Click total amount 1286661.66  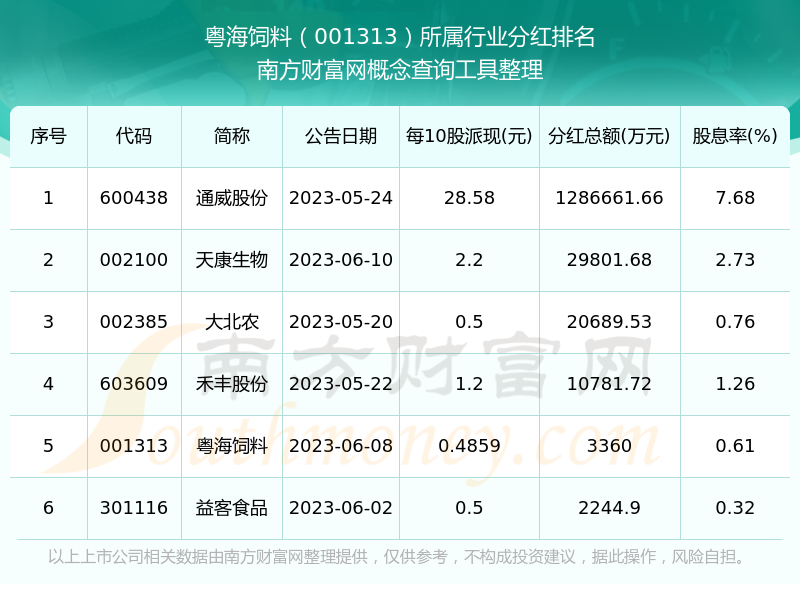[609, 198]
